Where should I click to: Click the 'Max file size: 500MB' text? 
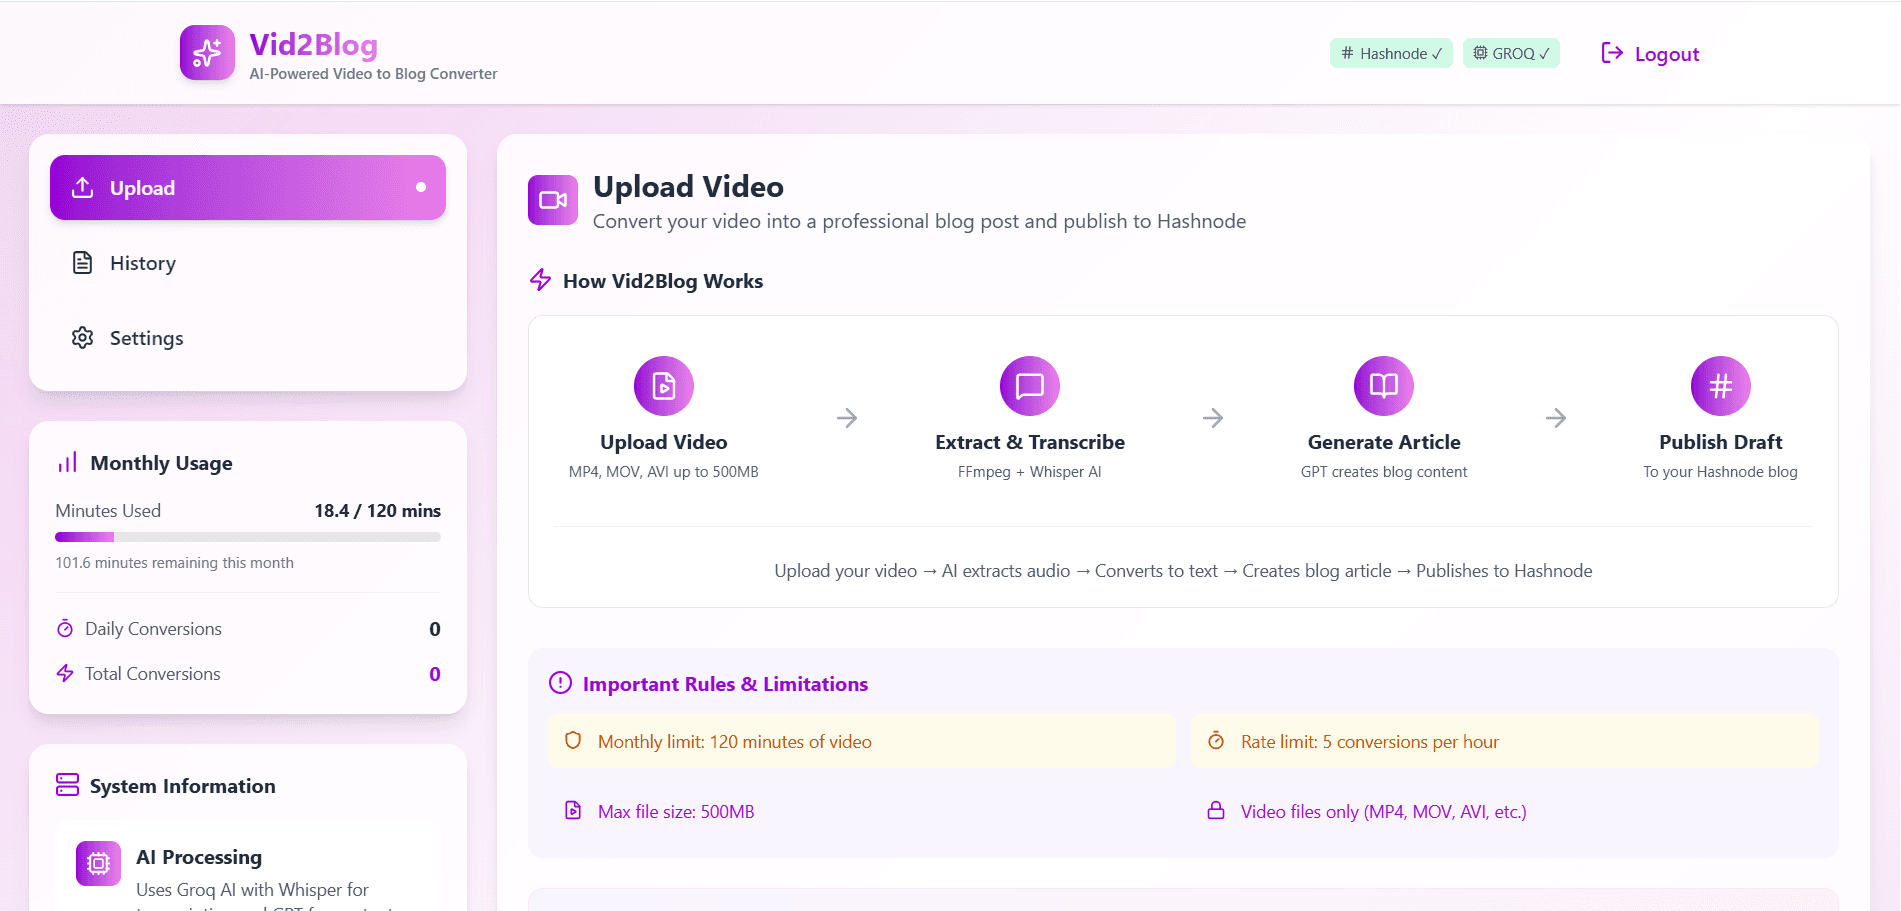click(676, 812)
